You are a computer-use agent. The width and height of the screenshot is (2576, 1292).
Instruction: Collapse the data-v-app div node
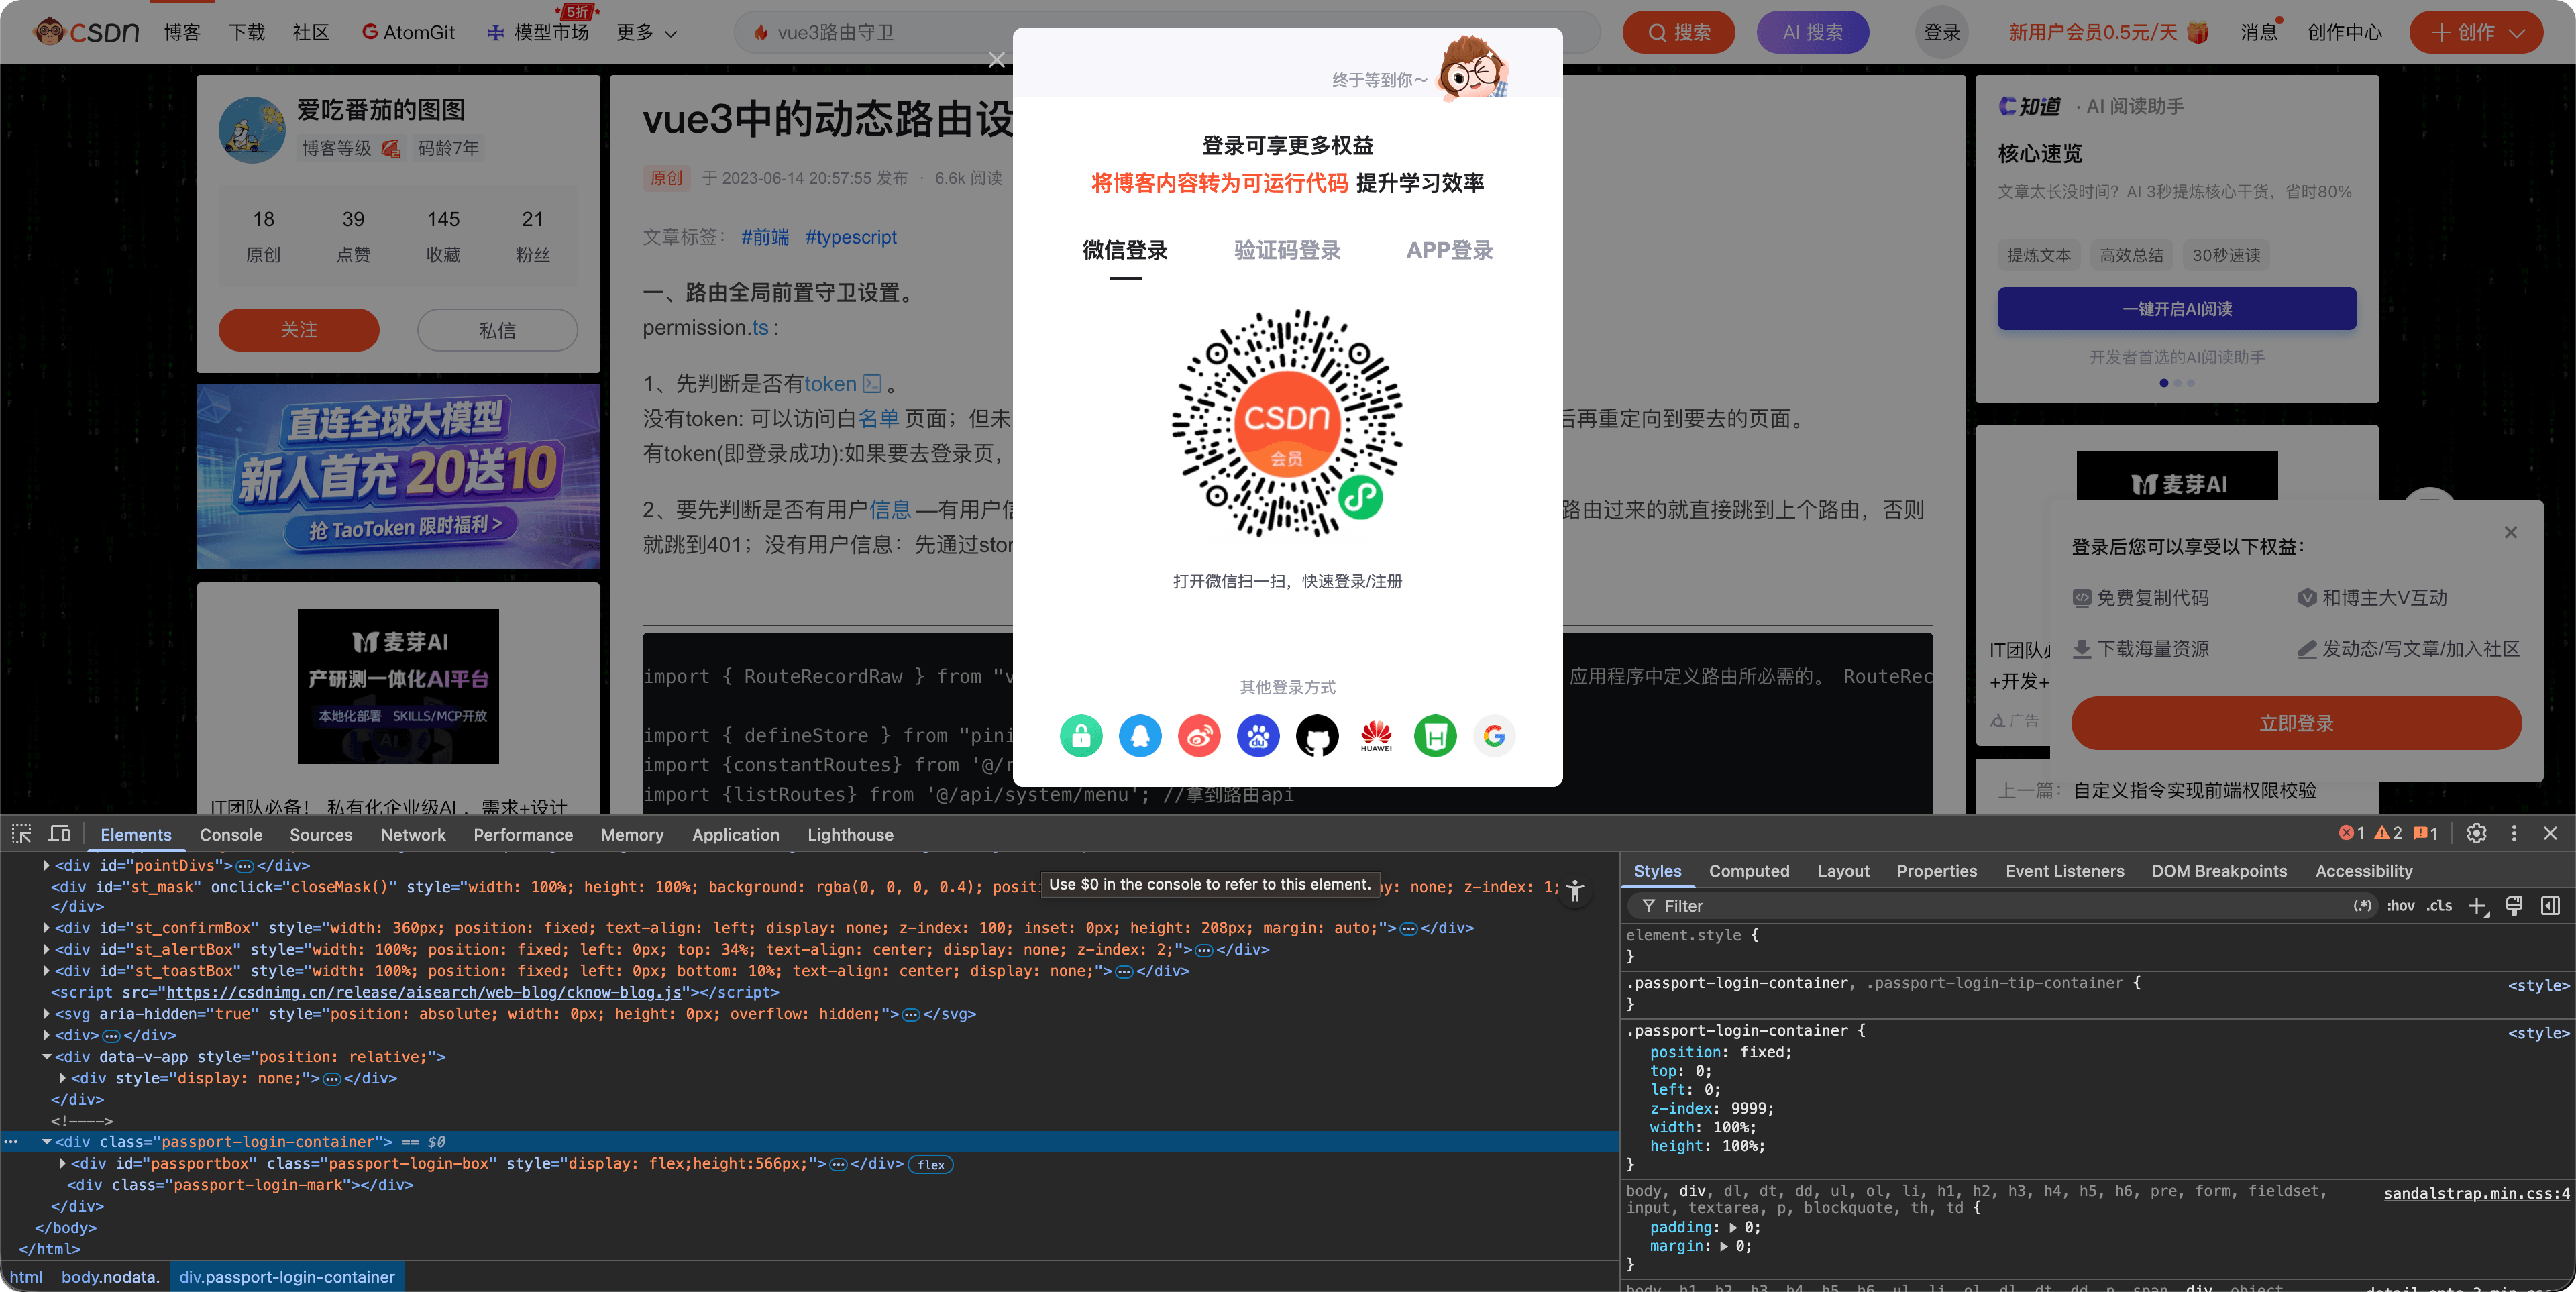46,1056
